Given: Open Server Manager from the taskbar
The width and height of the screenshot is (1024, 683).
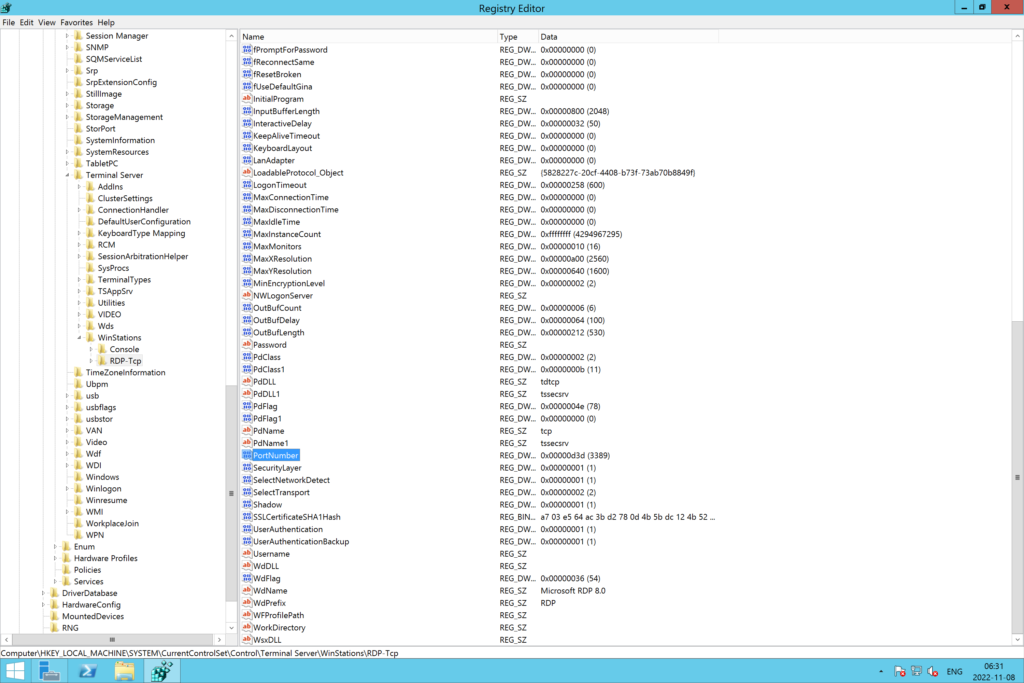Looking at the screenshot, I should tap(49, 670).
